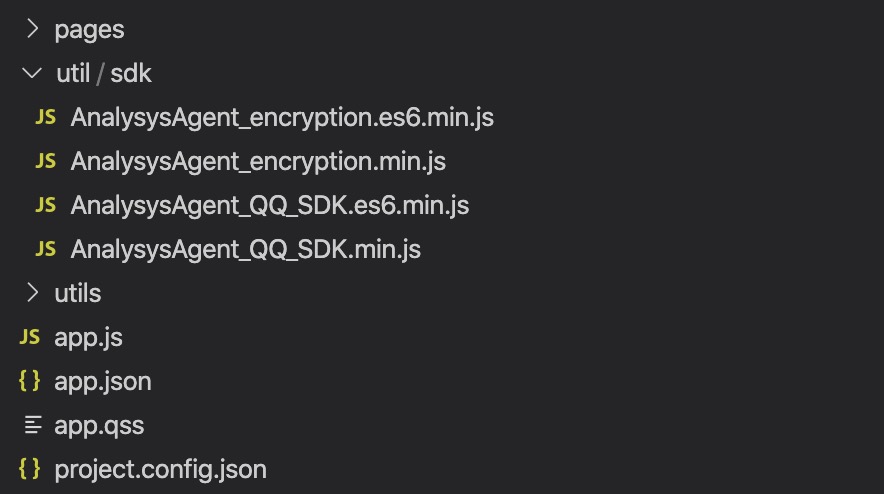The image size is (884, 494).
Task: Click JS icon of AnalysysAgent_QQ_SDK.es6.min.js
Action: click(46, 205)
